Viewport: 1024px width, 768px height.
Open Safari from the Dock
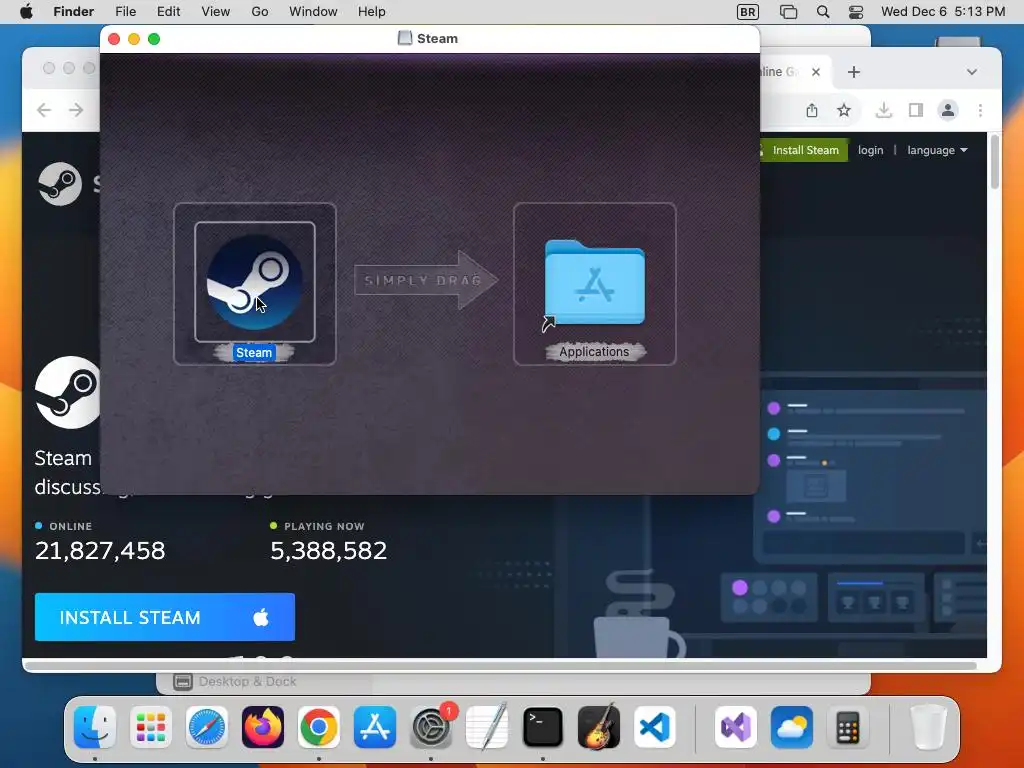[207, 727]
